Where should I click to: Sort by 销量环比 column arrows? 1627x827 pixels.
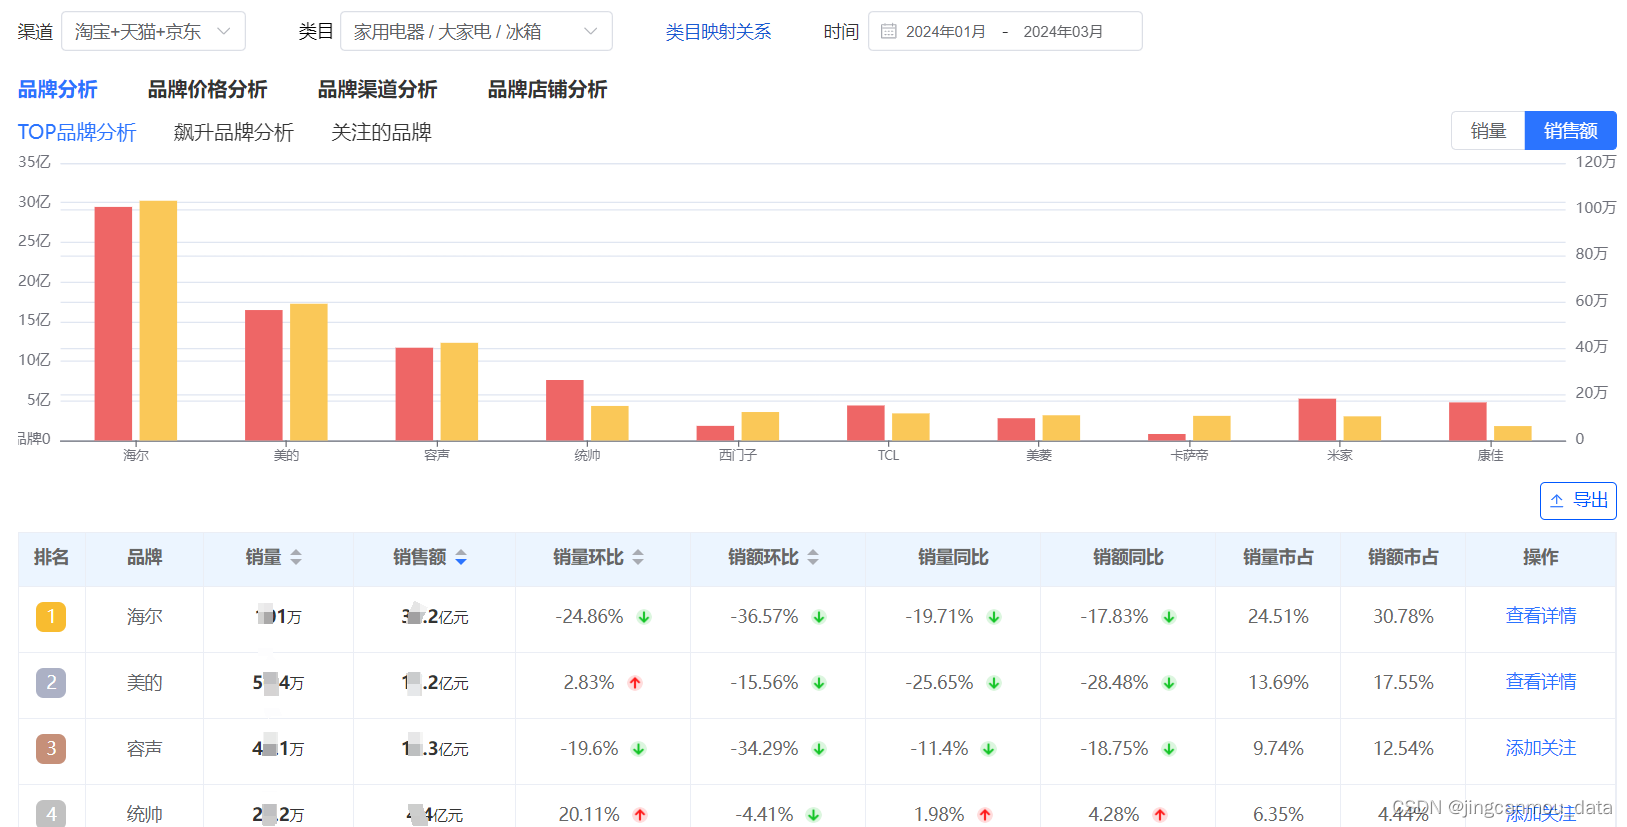pos(638,557)
